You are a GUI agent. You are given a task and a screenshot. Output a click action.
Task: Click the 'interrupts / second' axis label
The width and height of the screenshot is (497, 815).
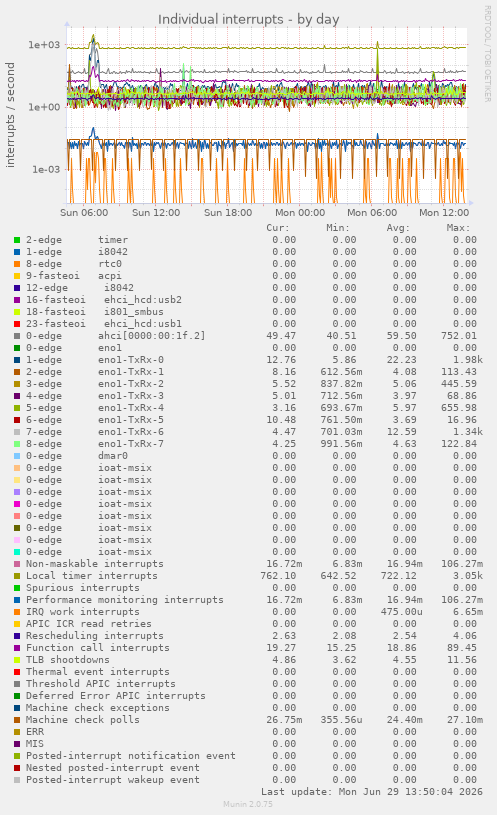pos(10,115)
